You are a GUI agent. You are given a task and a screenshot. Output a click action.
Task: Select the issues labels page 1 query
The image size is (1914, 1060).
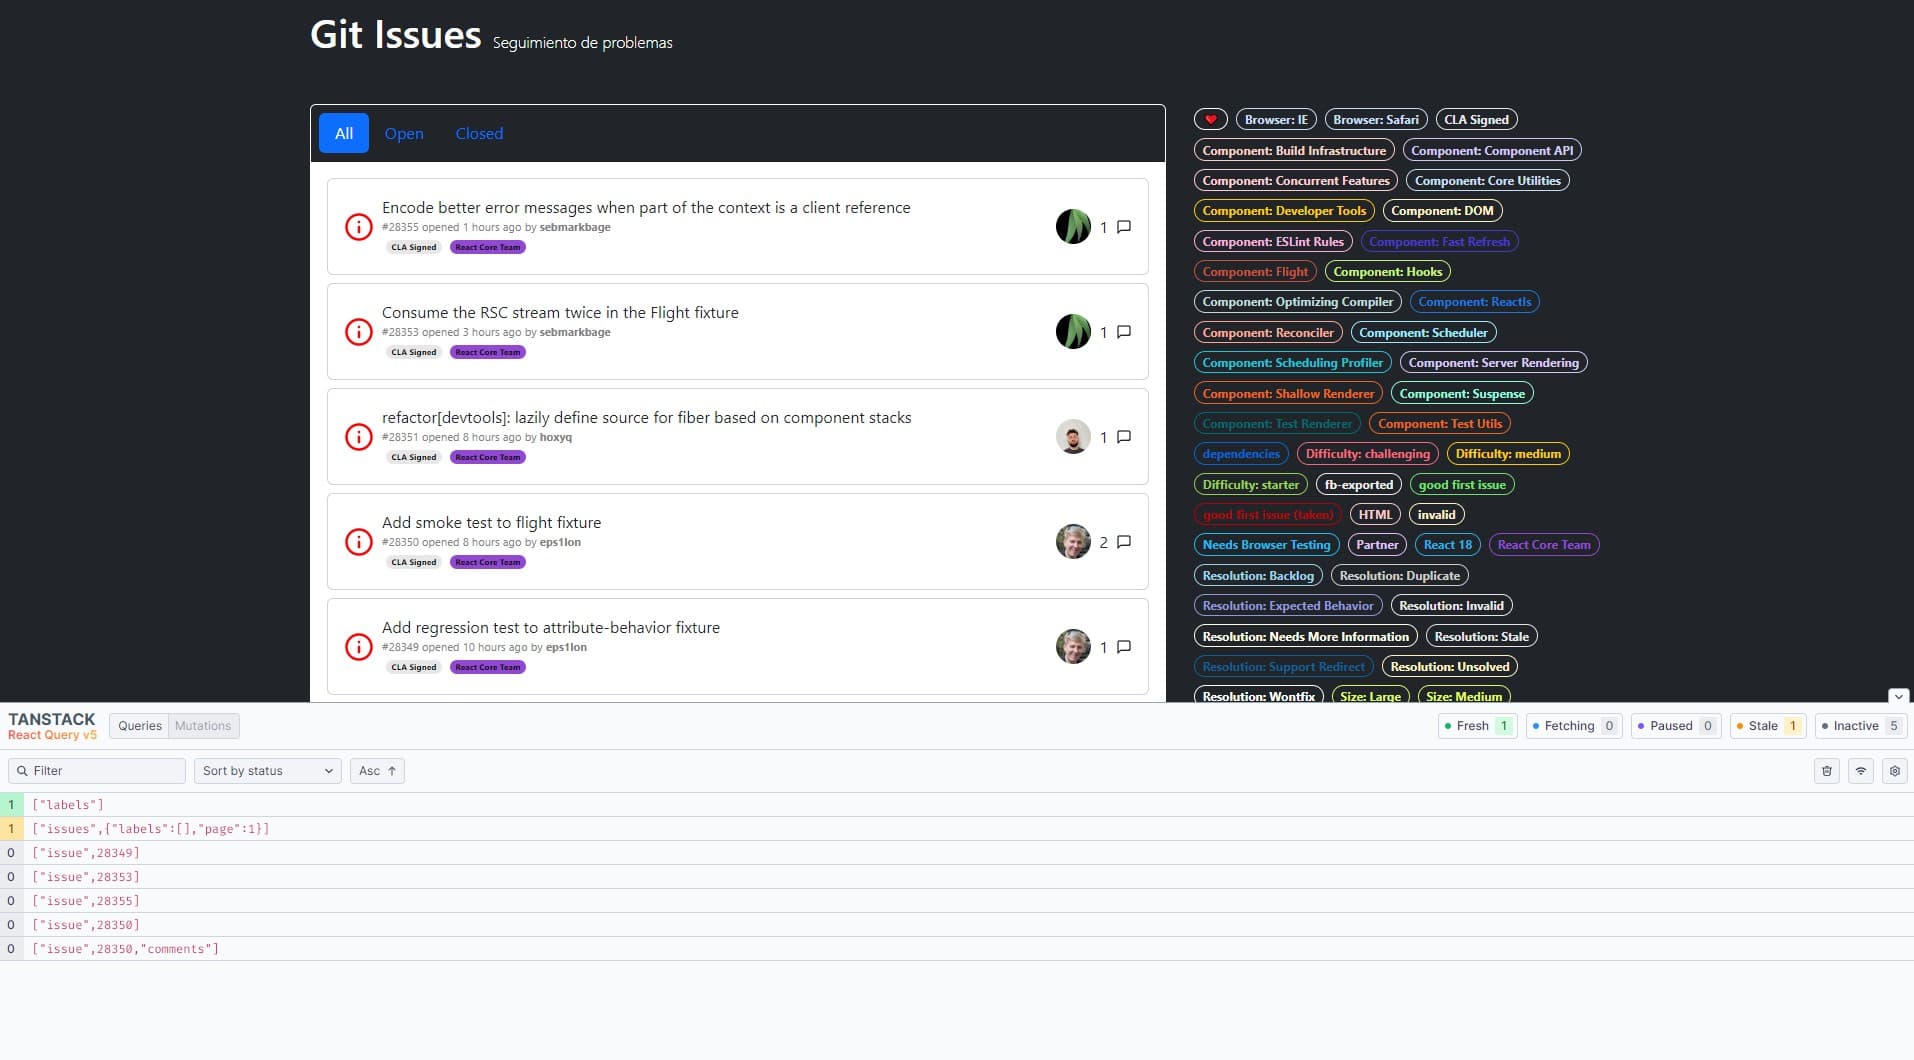coord(957,829)
